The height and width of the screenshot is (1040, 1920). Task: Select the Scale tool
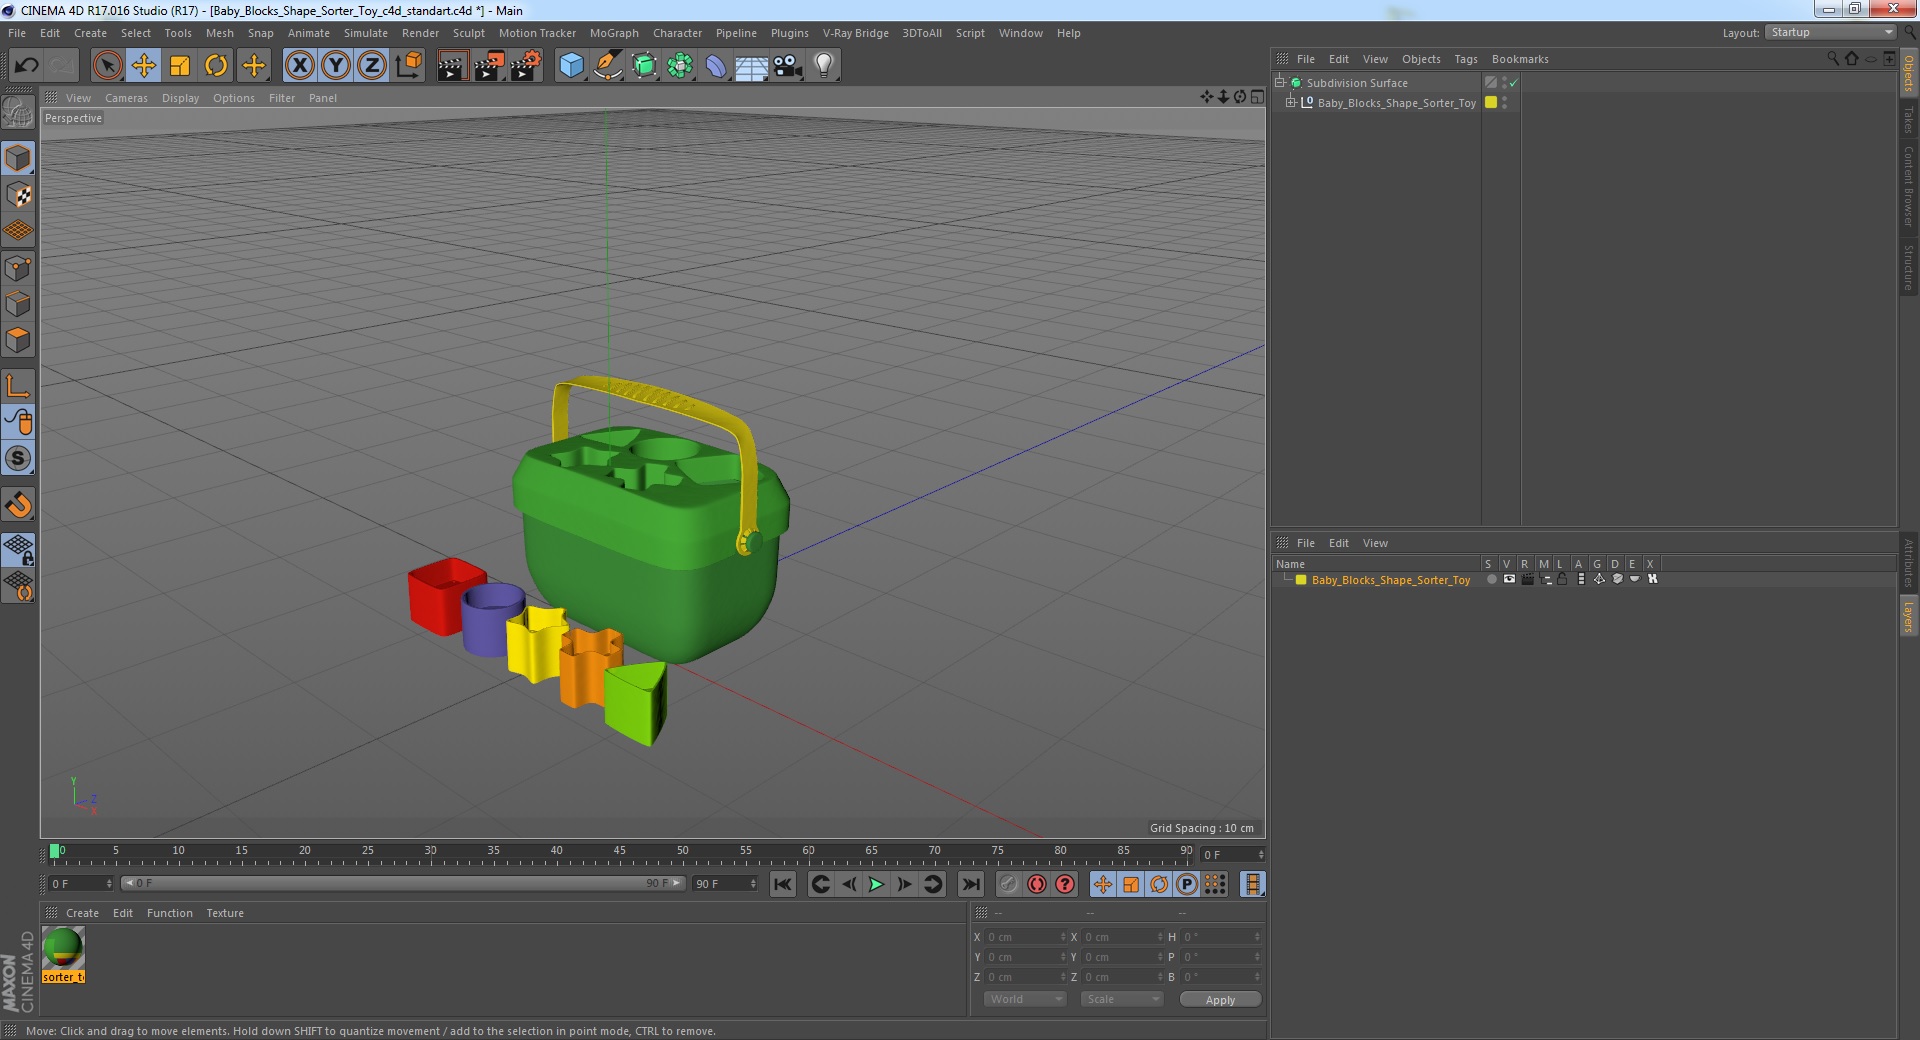[x=180, y=66]
